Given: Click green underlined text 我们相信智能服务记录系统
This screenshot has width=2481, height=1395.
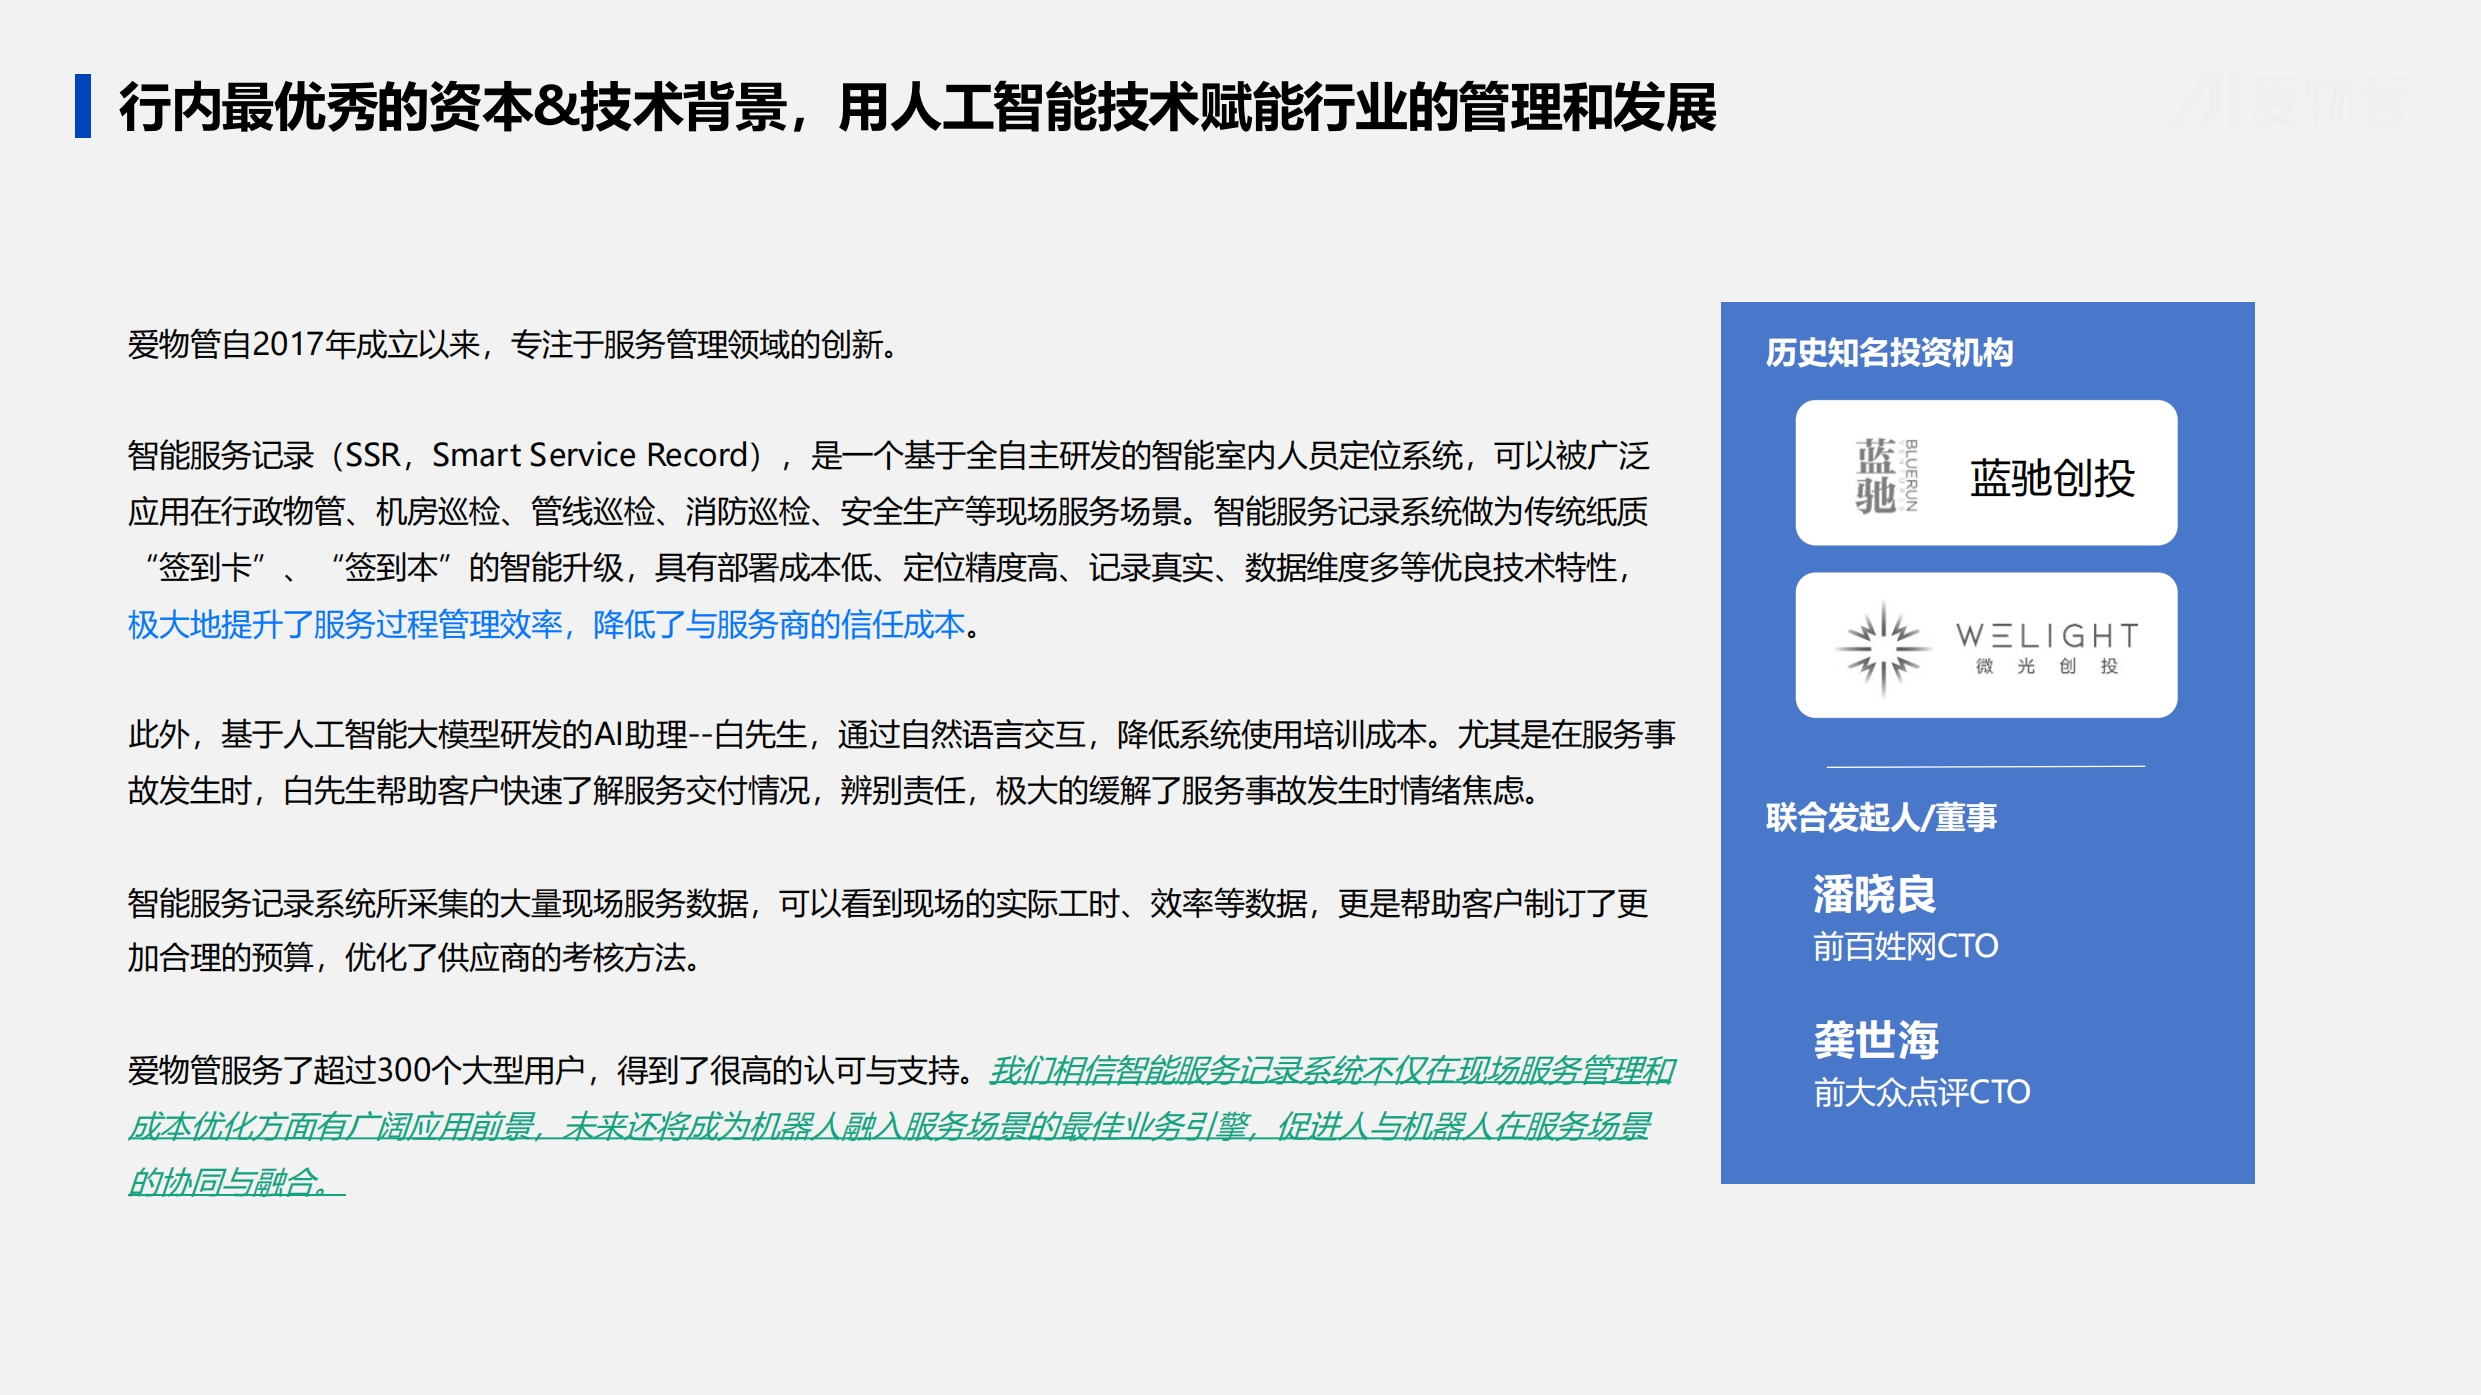Looking at the screenshot, I should (x=1332, y=1071).
